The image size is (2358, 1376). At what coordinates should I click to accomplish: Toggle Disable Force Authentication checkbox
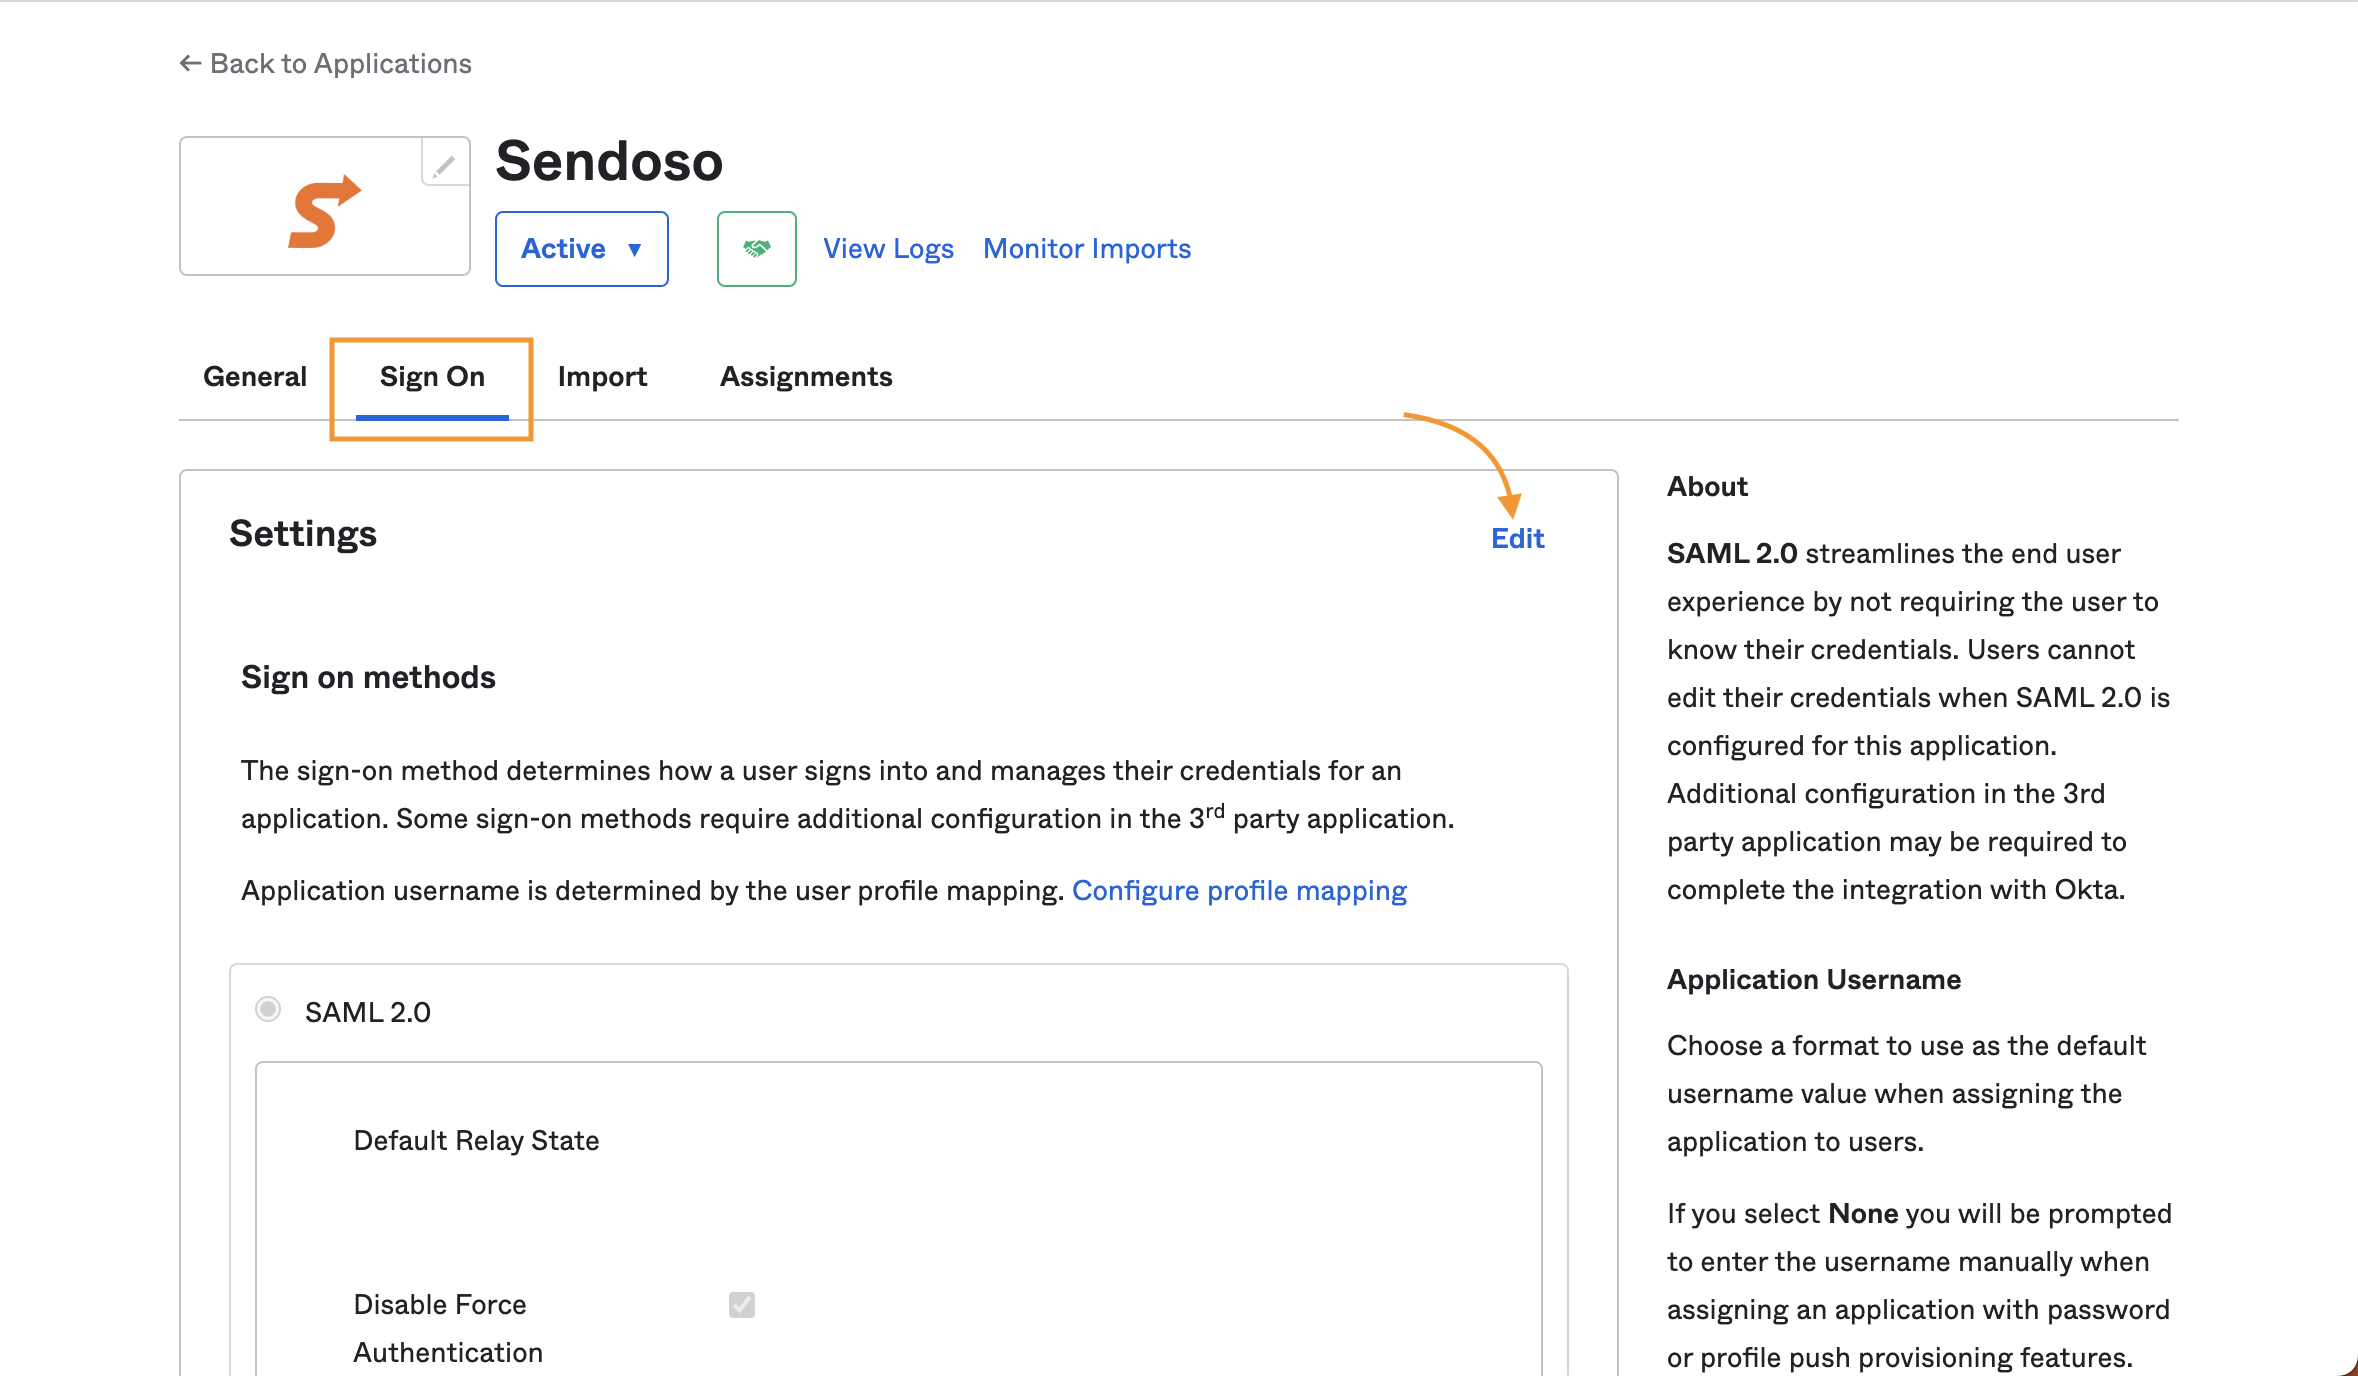(x=742, y=1305)
